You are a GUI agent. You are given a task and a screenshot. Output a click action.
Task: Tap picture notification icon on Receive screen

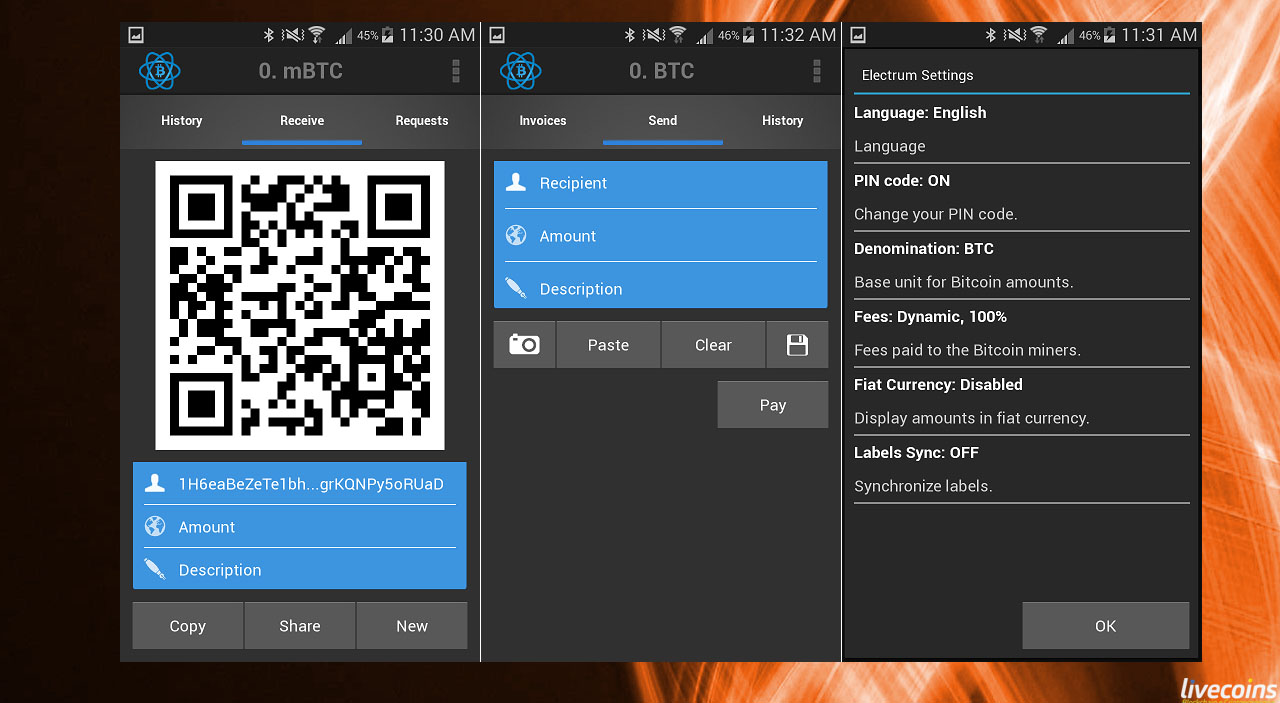pos(136,35)
